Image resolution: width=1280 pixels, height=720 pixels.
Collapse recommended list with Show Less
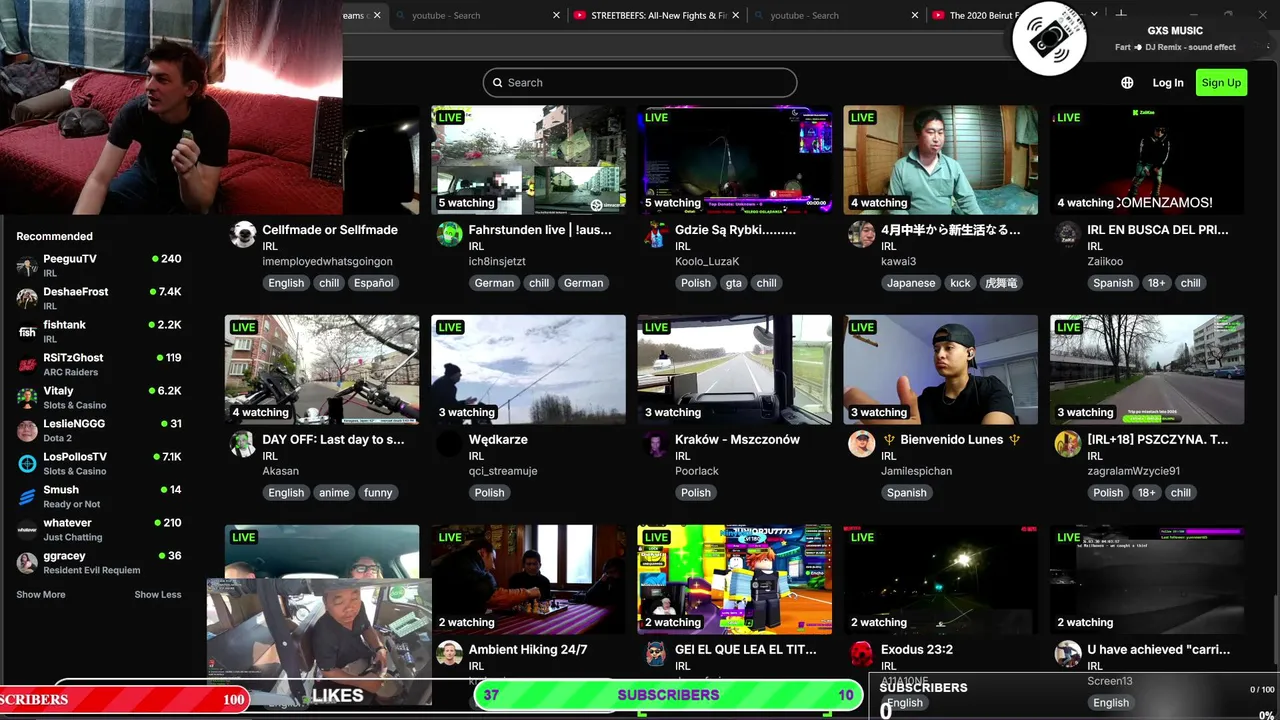(x=158, y=595)
